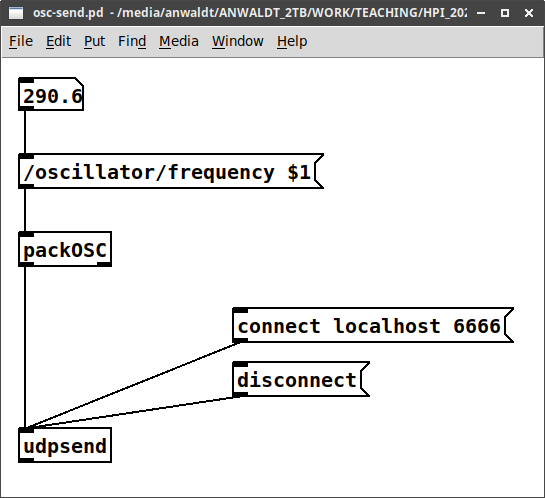Open the File menu
The image size is (545, 498).
click(x=21, y=41)
